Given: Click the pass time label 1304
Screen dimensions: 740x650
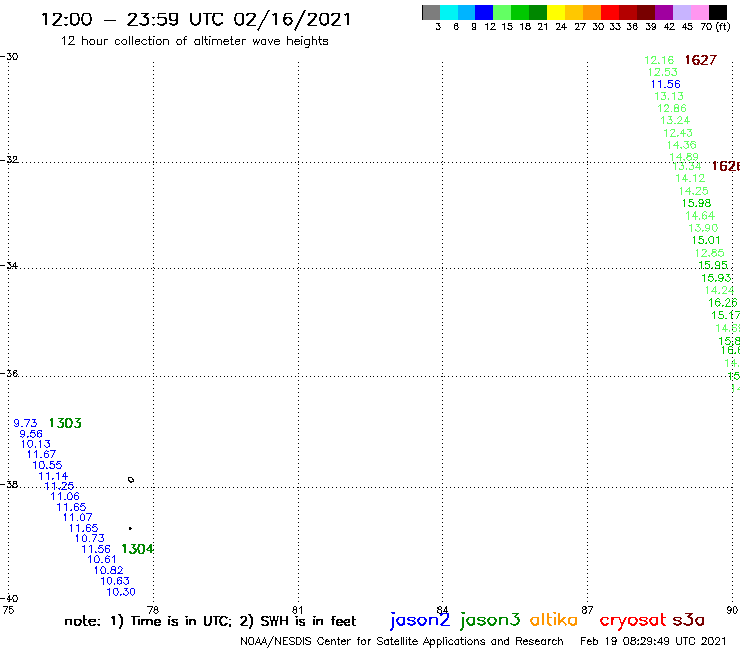Looking at the screenshot, I should coord(137,549).
